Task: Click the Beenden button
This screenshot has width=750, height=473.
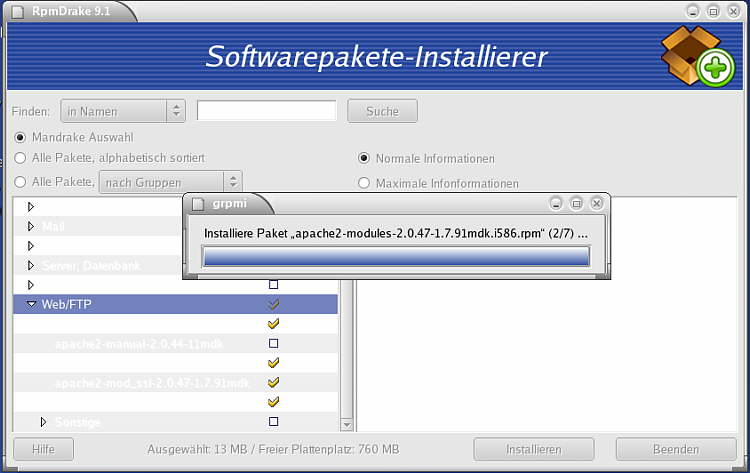Action: [x=676, y=449]
